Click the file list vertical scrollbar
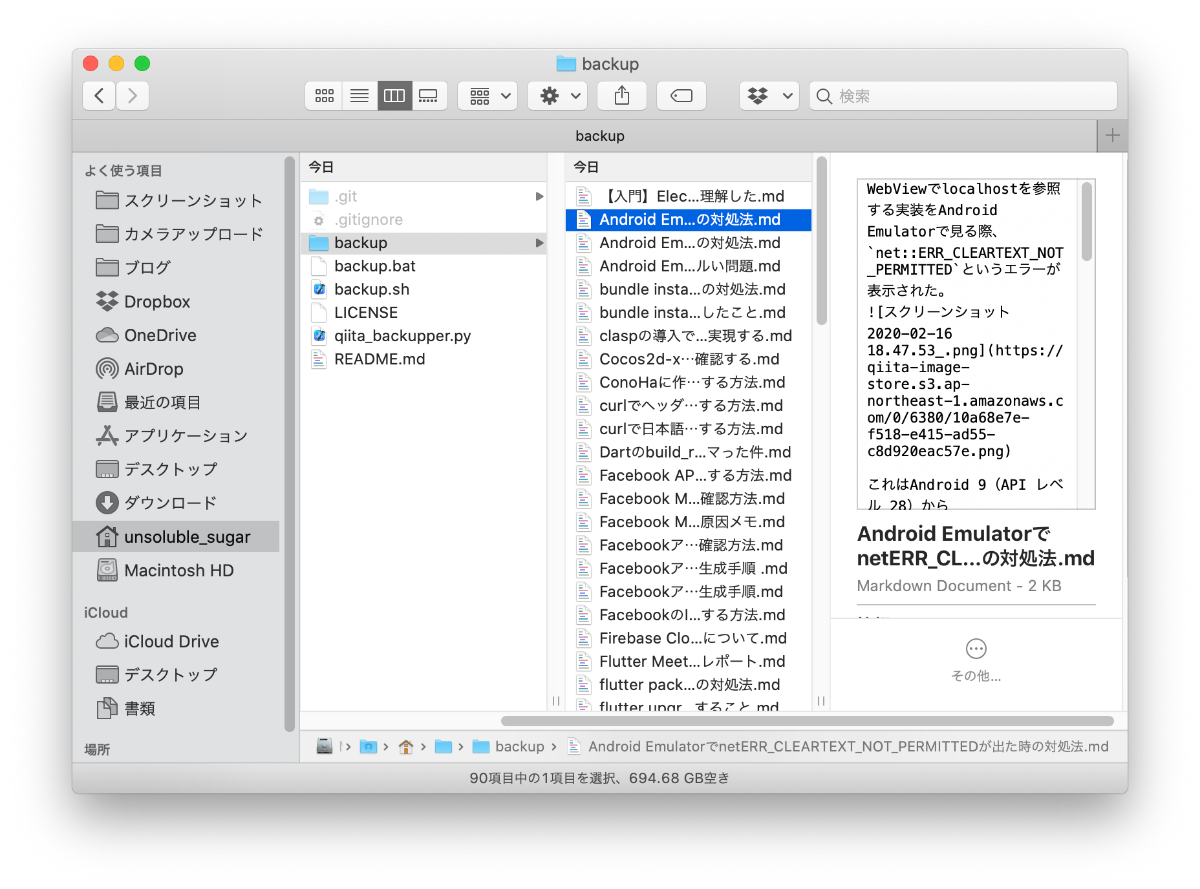 (822, 241)
